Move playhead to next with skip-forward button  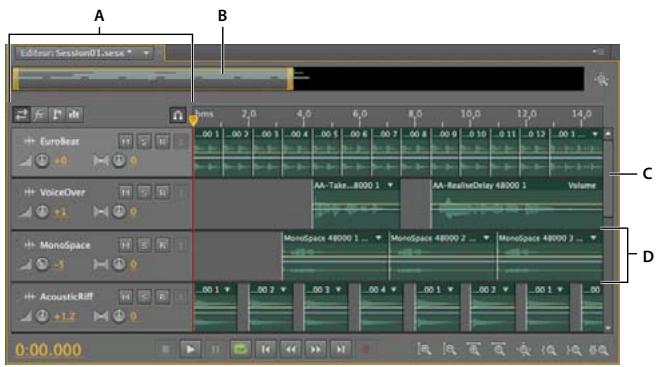(x=340, y=349)
